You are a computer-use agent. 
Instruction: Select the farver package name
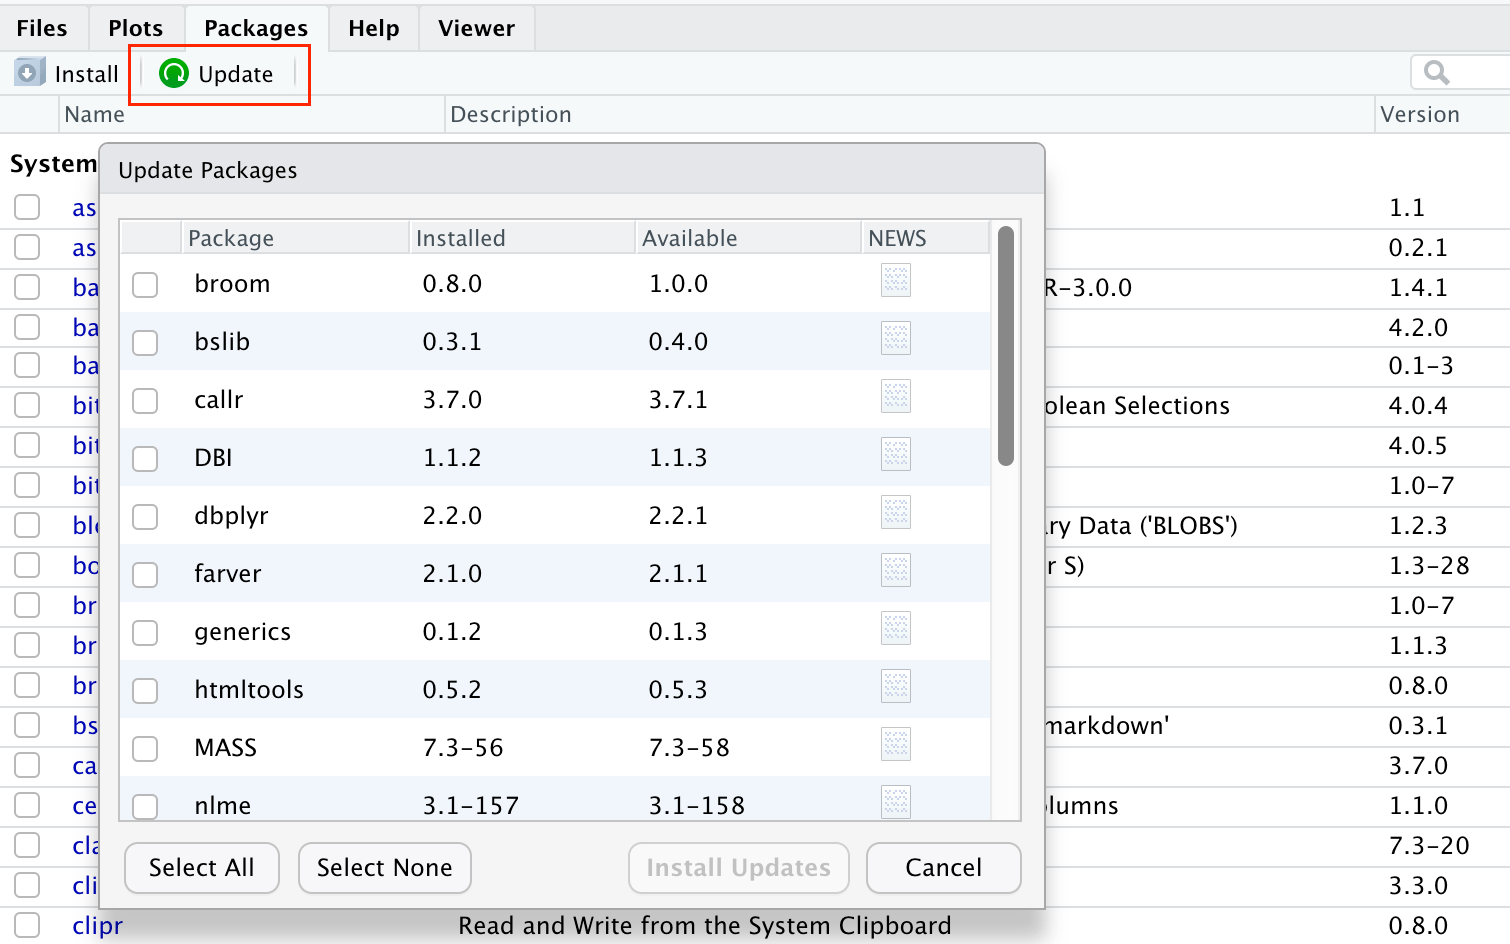(228, 574)
